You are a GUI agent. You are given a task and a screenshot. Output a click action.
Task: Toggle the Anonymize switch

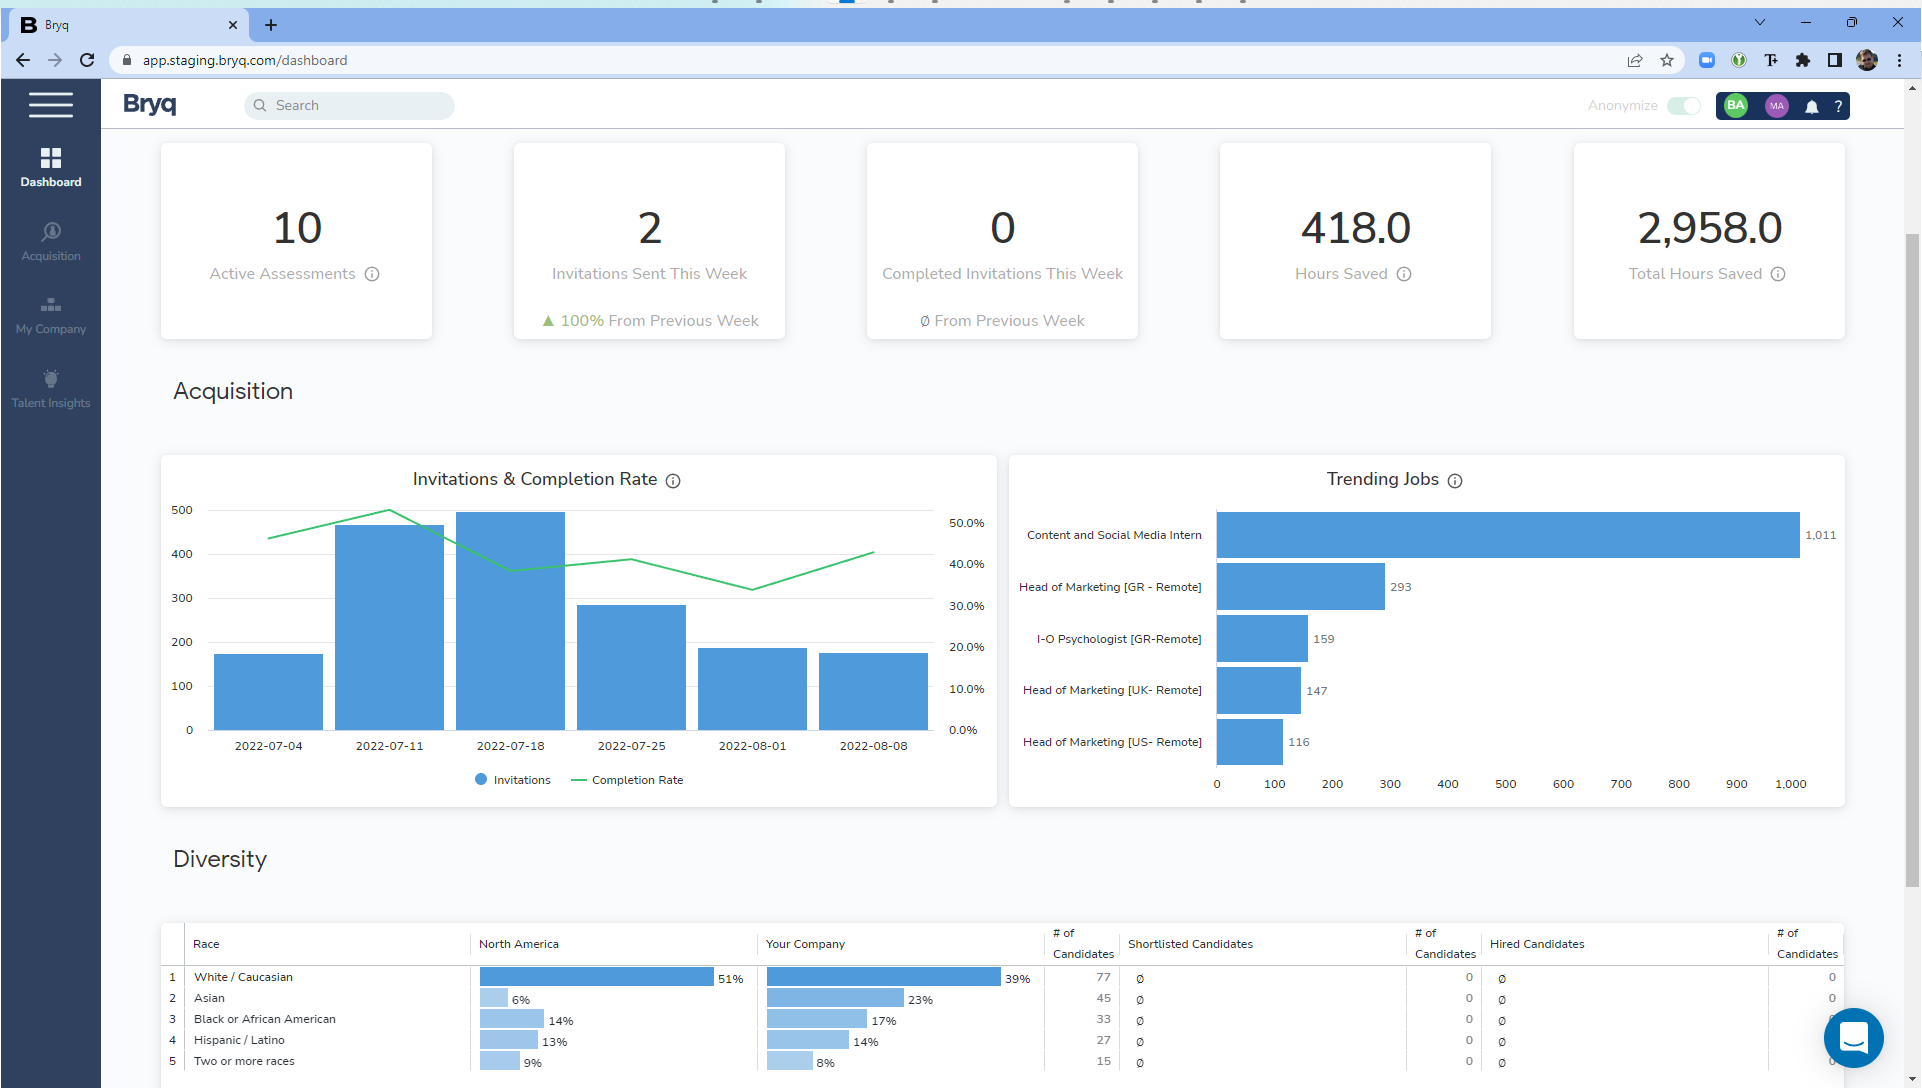click(1684, 106)
